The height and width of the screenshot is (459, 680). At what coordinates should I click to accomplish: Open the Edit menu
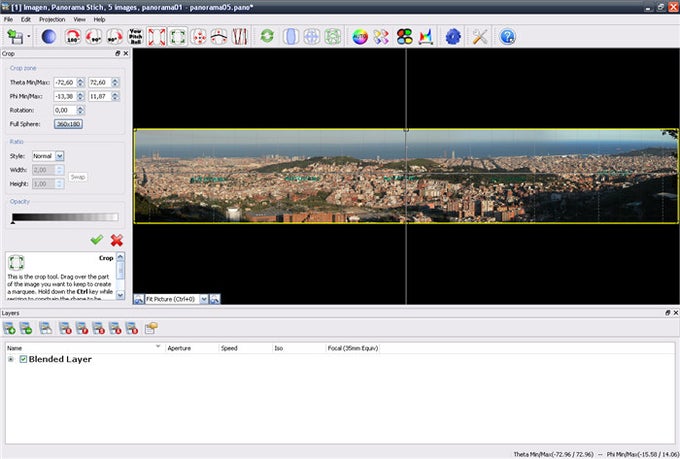(26, 20)
